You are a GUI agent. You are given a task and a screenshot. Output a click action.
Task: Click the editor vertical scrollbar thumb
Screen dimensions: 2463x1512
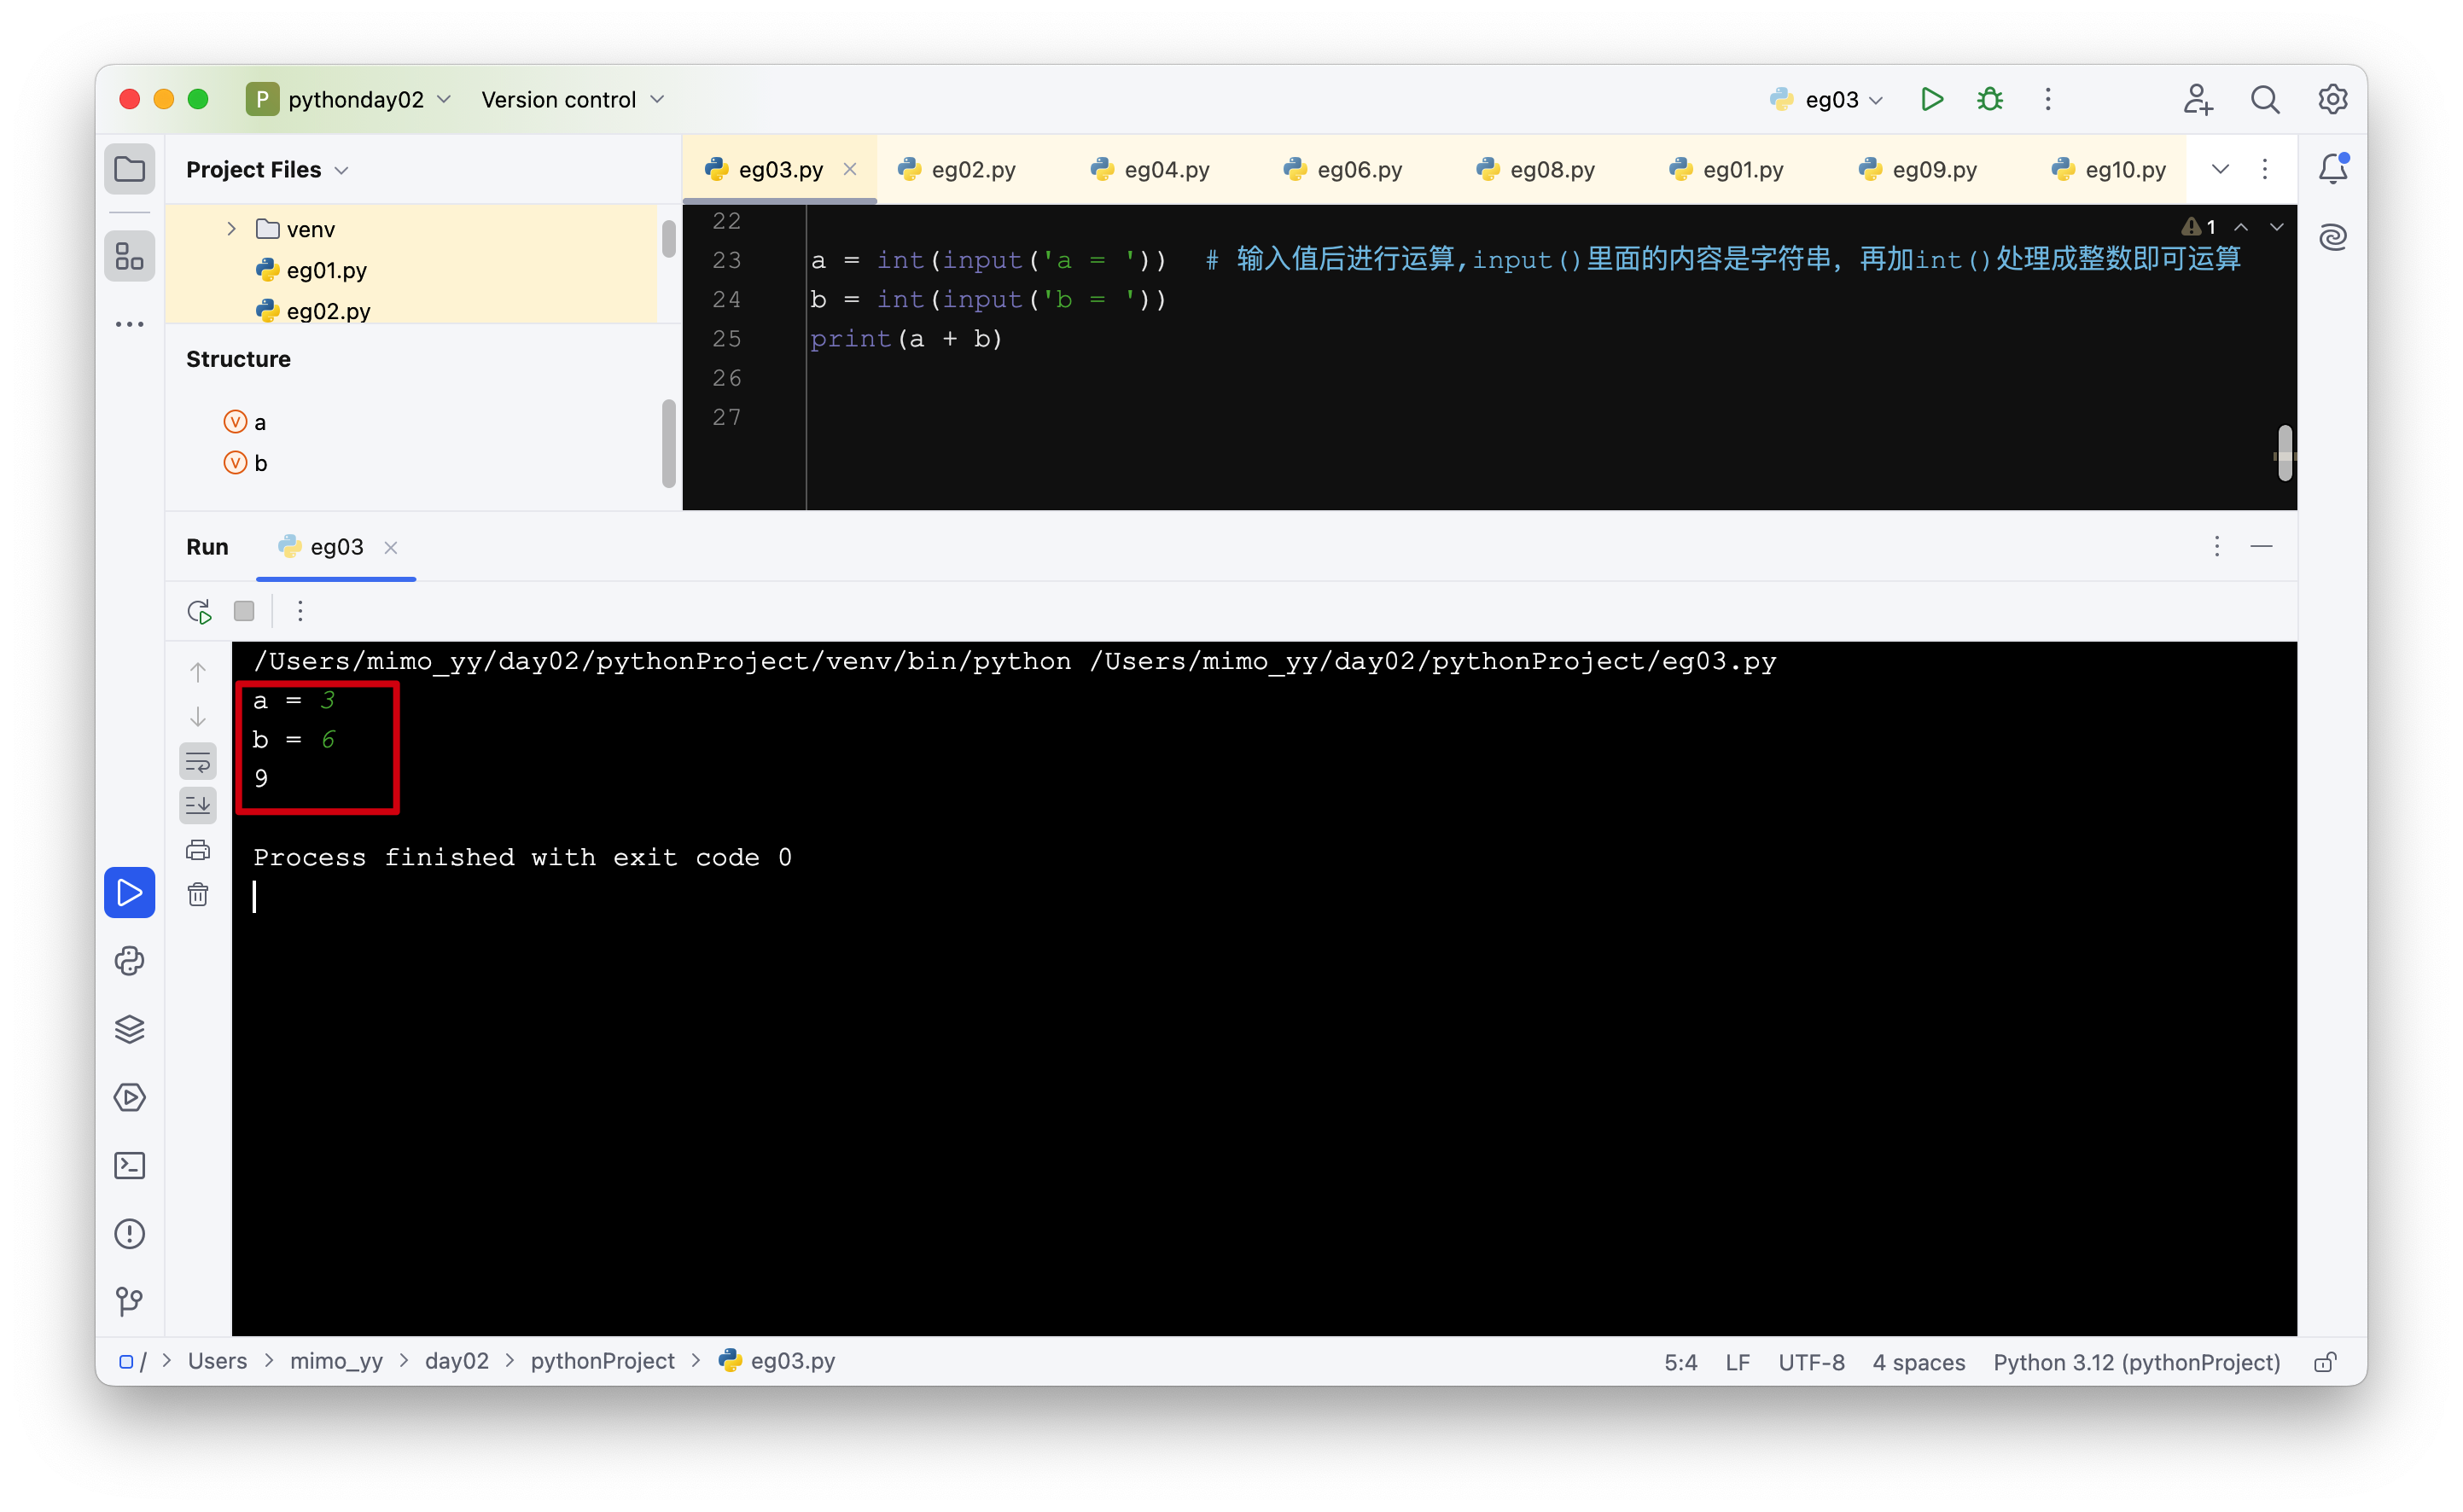(x=2284, y=453)
